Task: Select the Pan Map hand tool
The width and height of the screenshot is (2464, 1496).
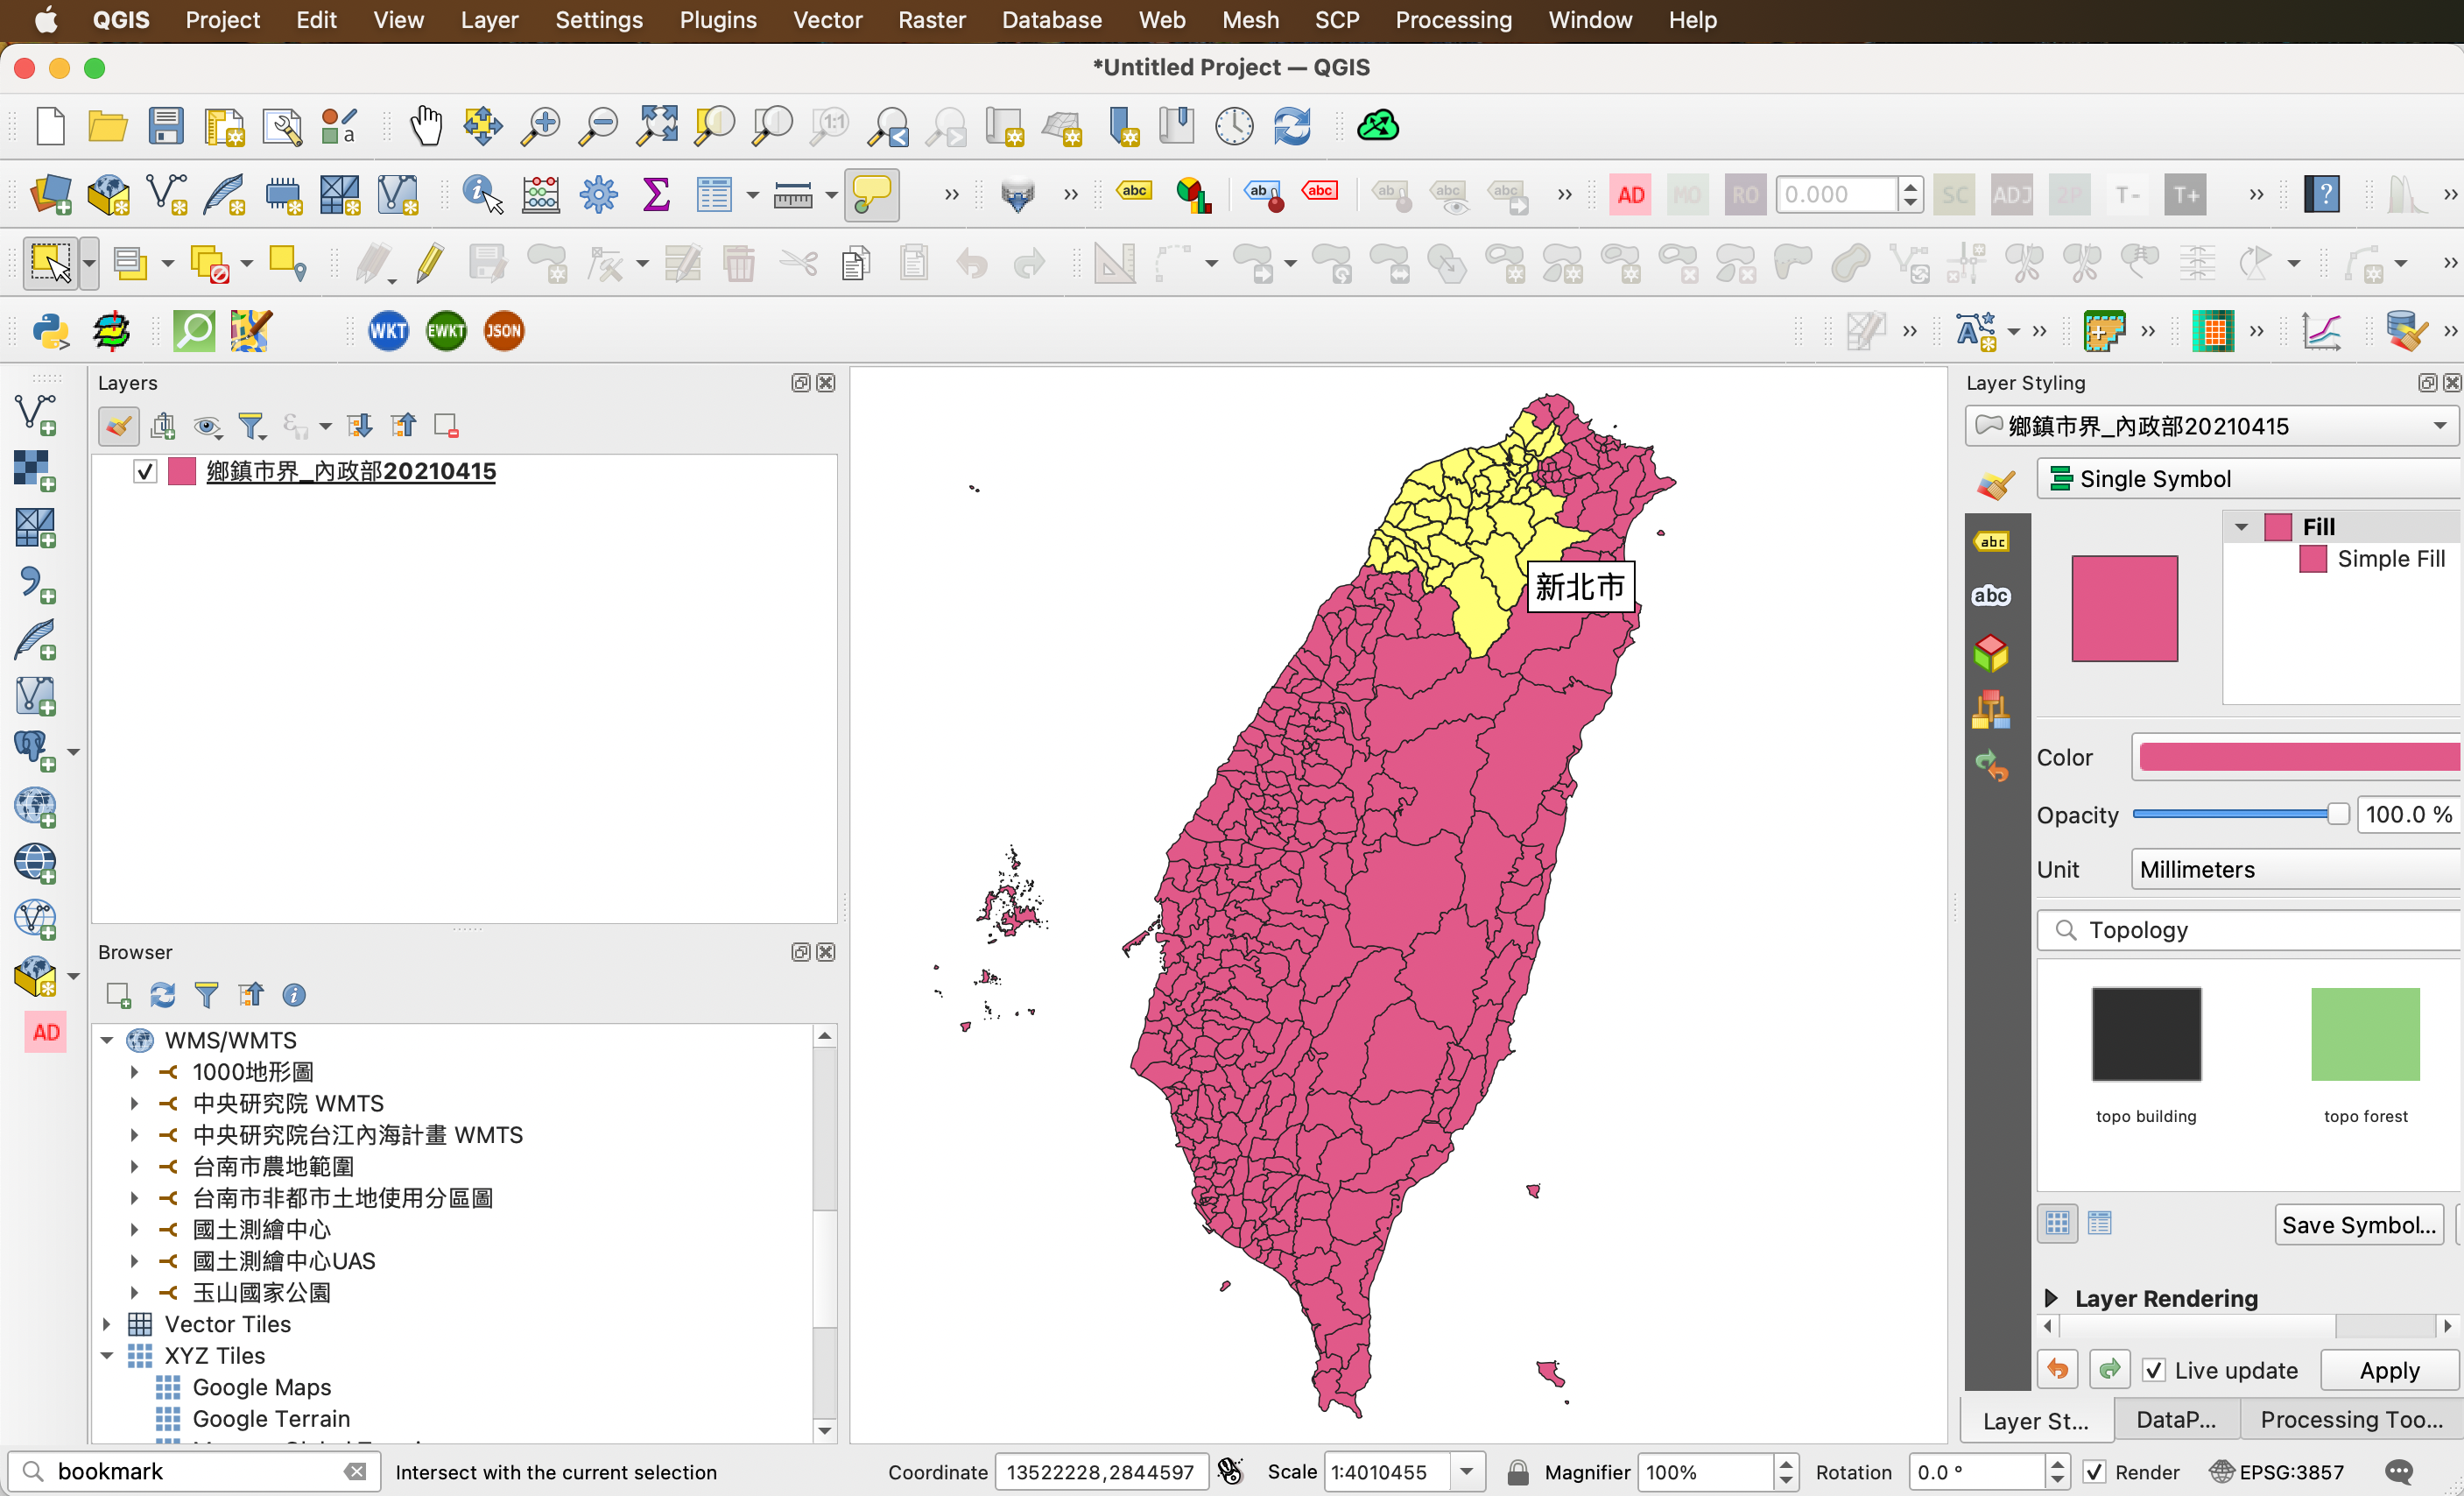Action: coord(426,127)
